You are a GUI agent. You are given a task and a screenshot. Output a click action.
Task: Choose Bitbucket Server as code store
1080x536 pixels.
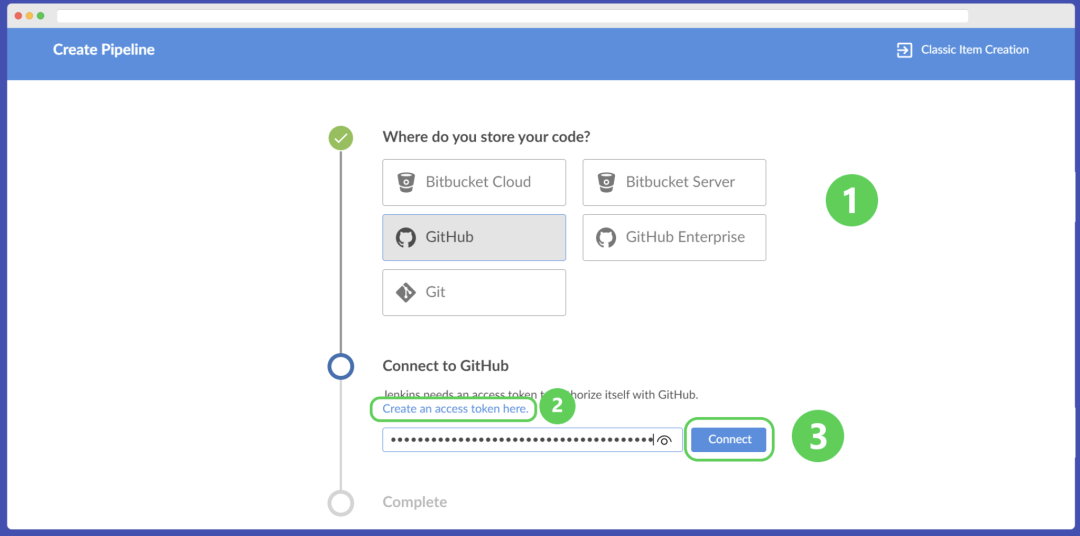pyautogui.click(x=674, y=182)
